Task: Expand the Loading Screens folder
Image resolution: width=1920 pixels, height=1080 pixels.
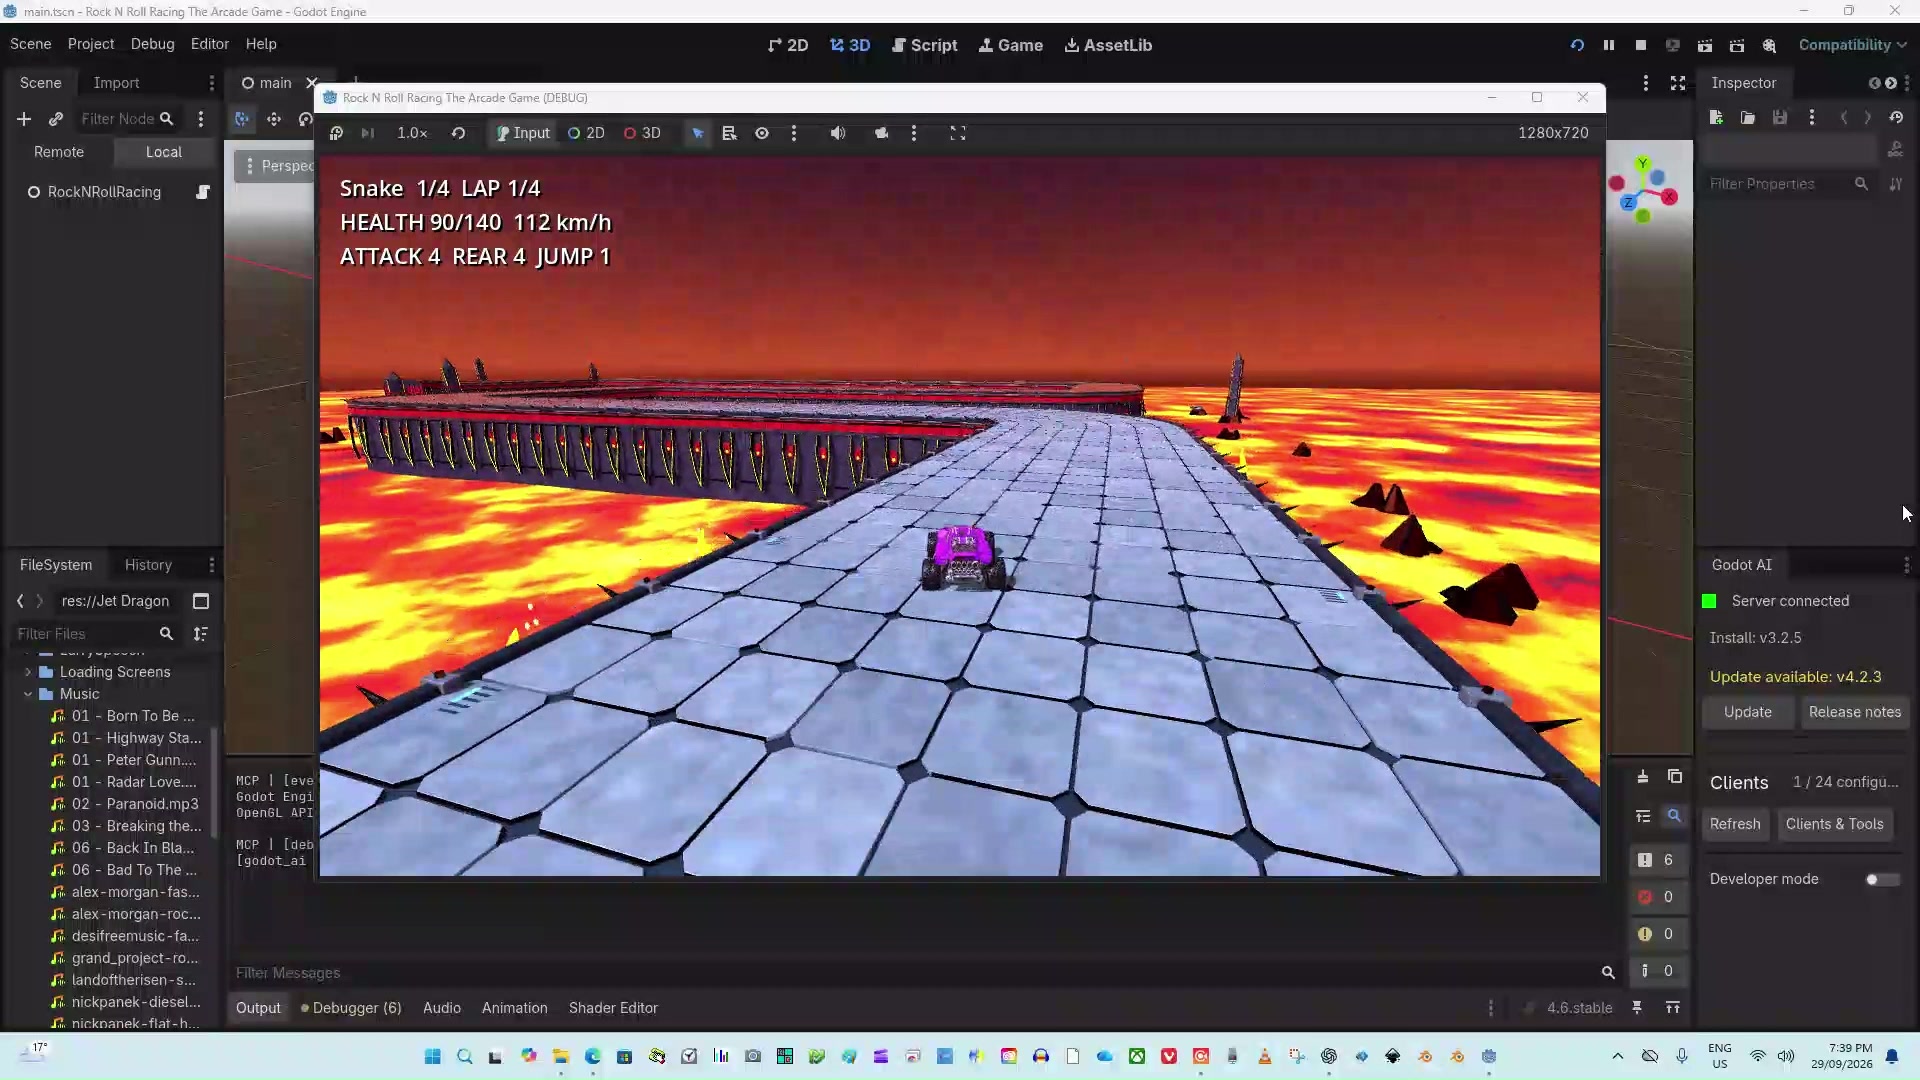Action: pyautogui.click(x=28, y=672)
